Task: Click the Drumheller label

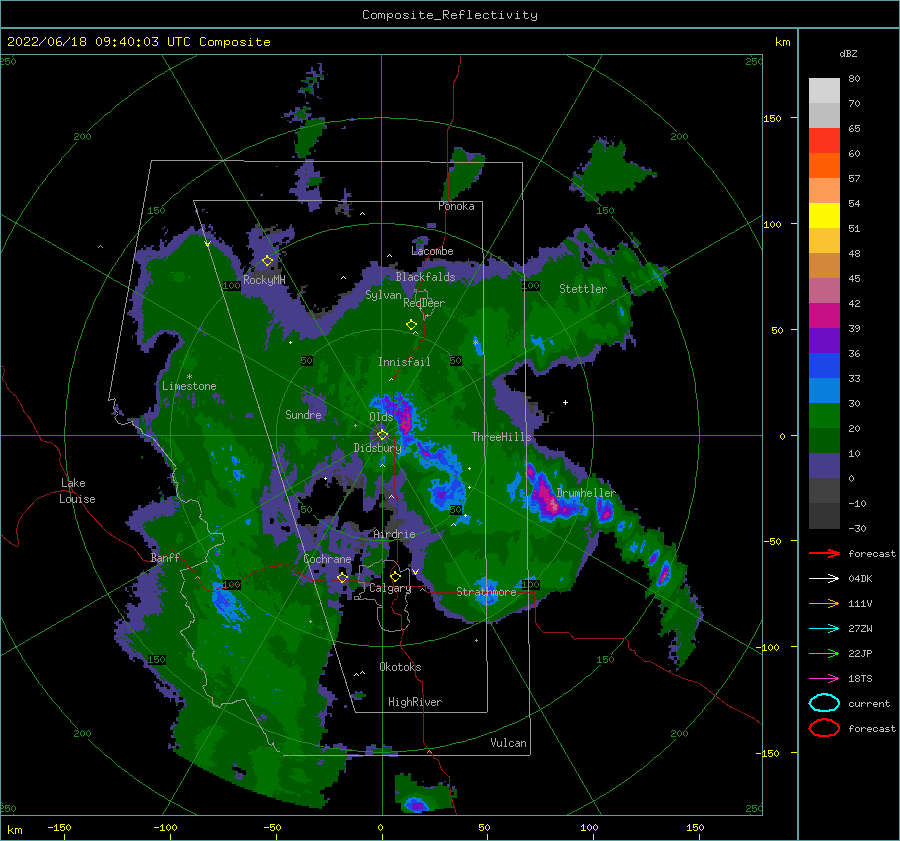Action: tap(586, 493)
